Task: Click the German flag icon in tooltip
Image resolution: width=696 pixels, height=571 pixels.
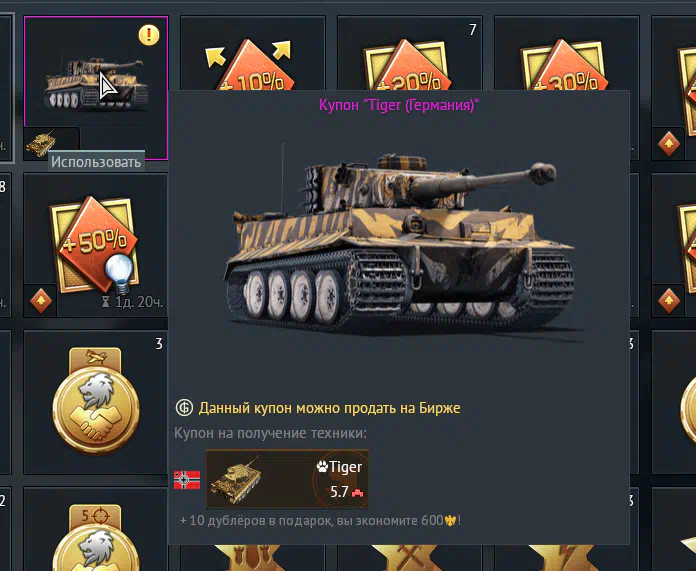Action: [187, 480]
